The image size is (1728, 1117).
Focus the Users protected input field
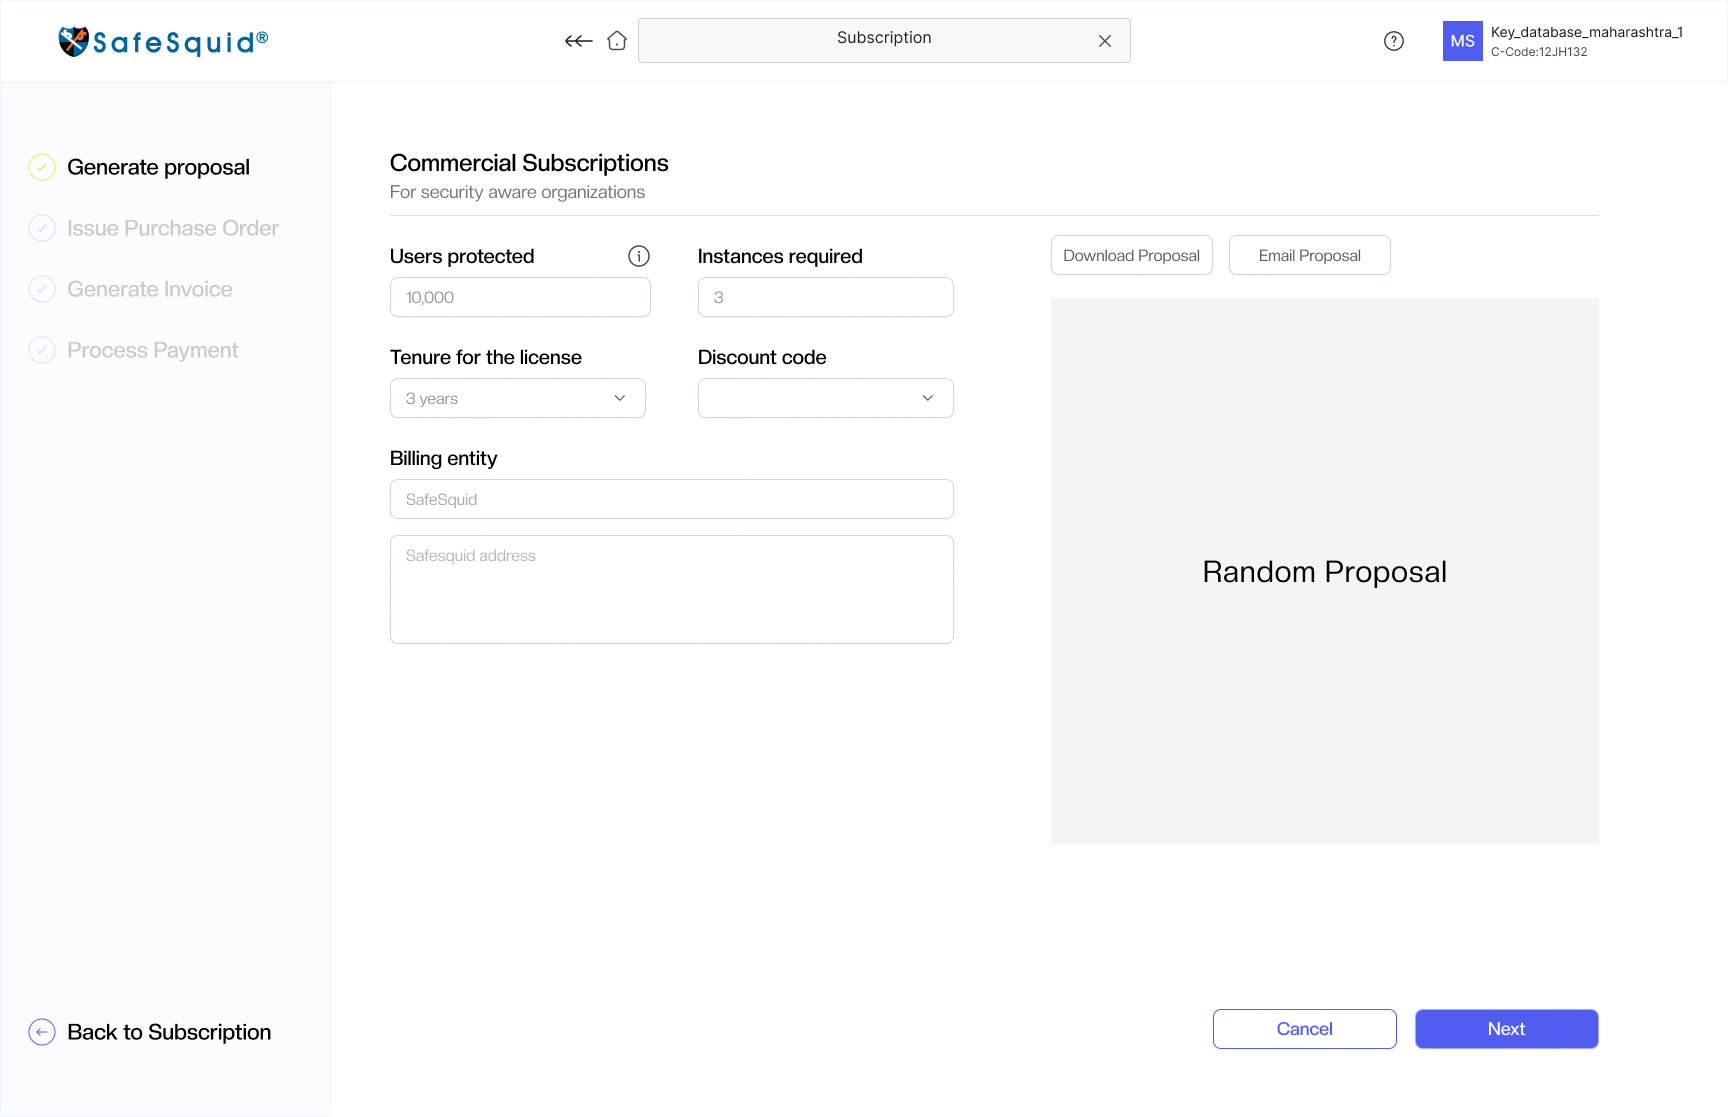[520, 297]
